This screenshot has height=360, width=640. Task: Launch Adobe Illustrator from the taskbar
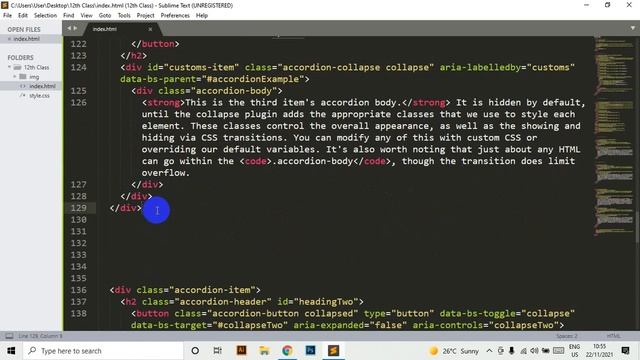coord(241,350)
